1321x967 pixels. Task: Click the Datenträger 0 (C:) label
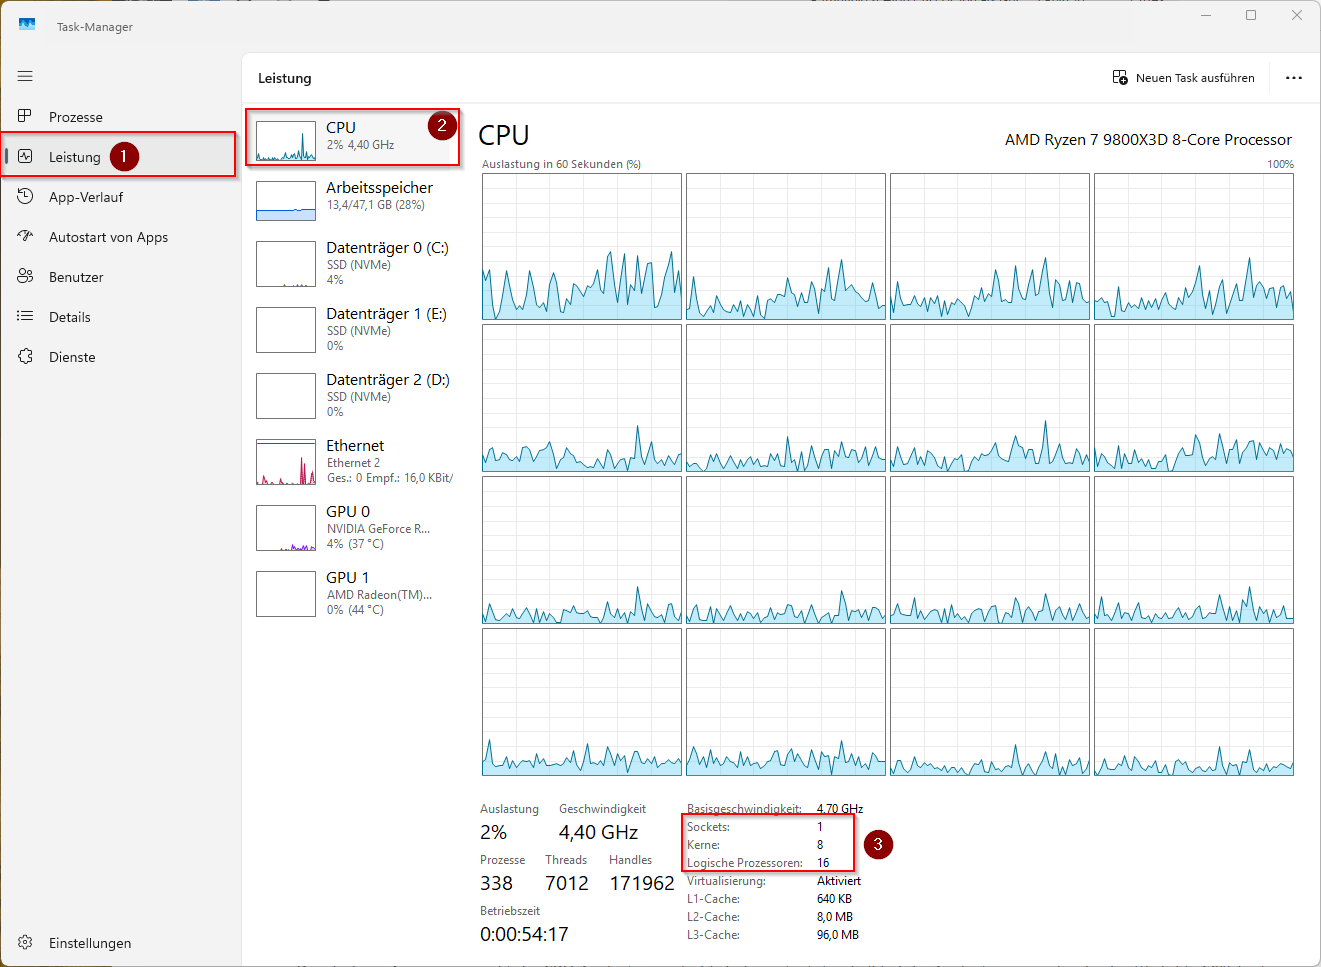pyautogui.click(x=388, y=248)
